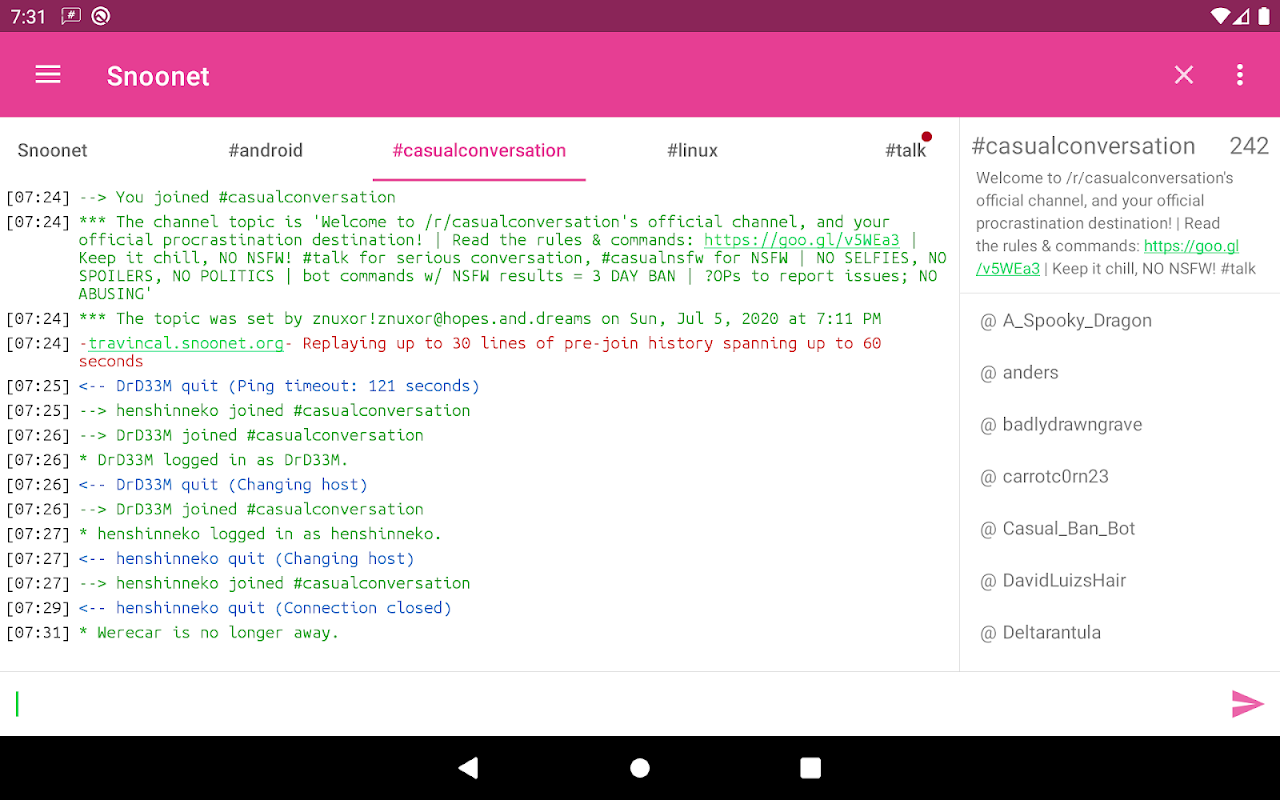Open the three-dot overflow menu
Screen dimensions: 1280x800
(x=1240, y=75)
